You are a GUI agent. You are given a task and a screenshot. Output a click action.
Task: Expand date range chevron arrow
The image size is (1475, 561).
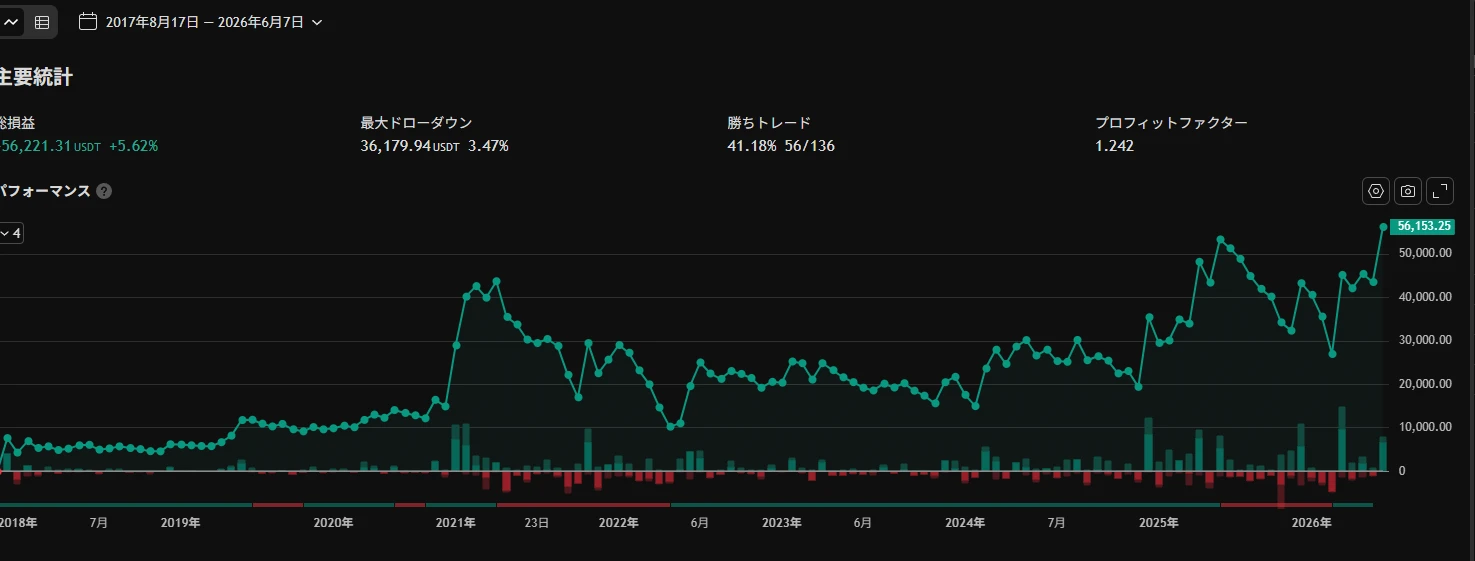(x=317, y=22)
